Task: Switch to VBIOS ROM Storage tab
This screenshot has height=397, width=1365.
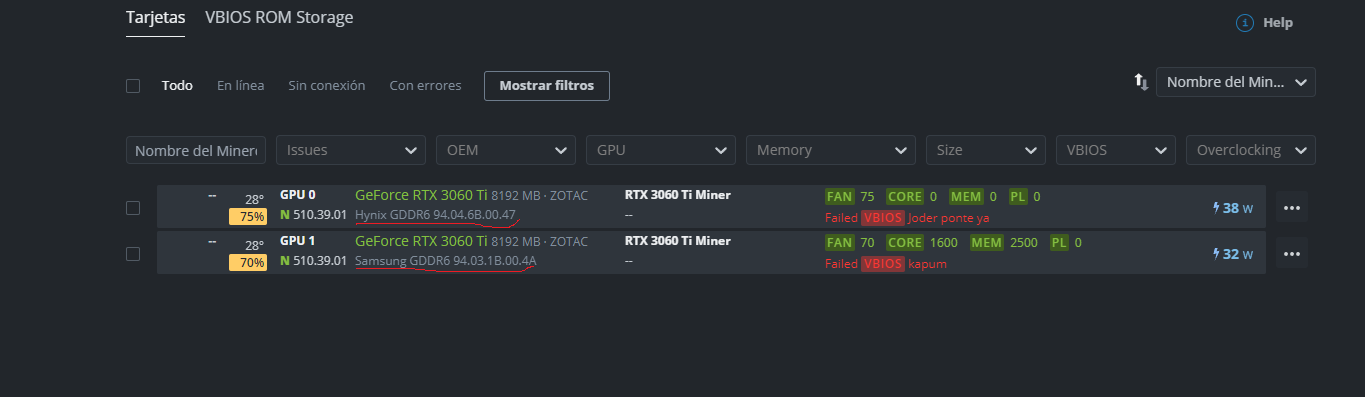Action: coord(279,18)
